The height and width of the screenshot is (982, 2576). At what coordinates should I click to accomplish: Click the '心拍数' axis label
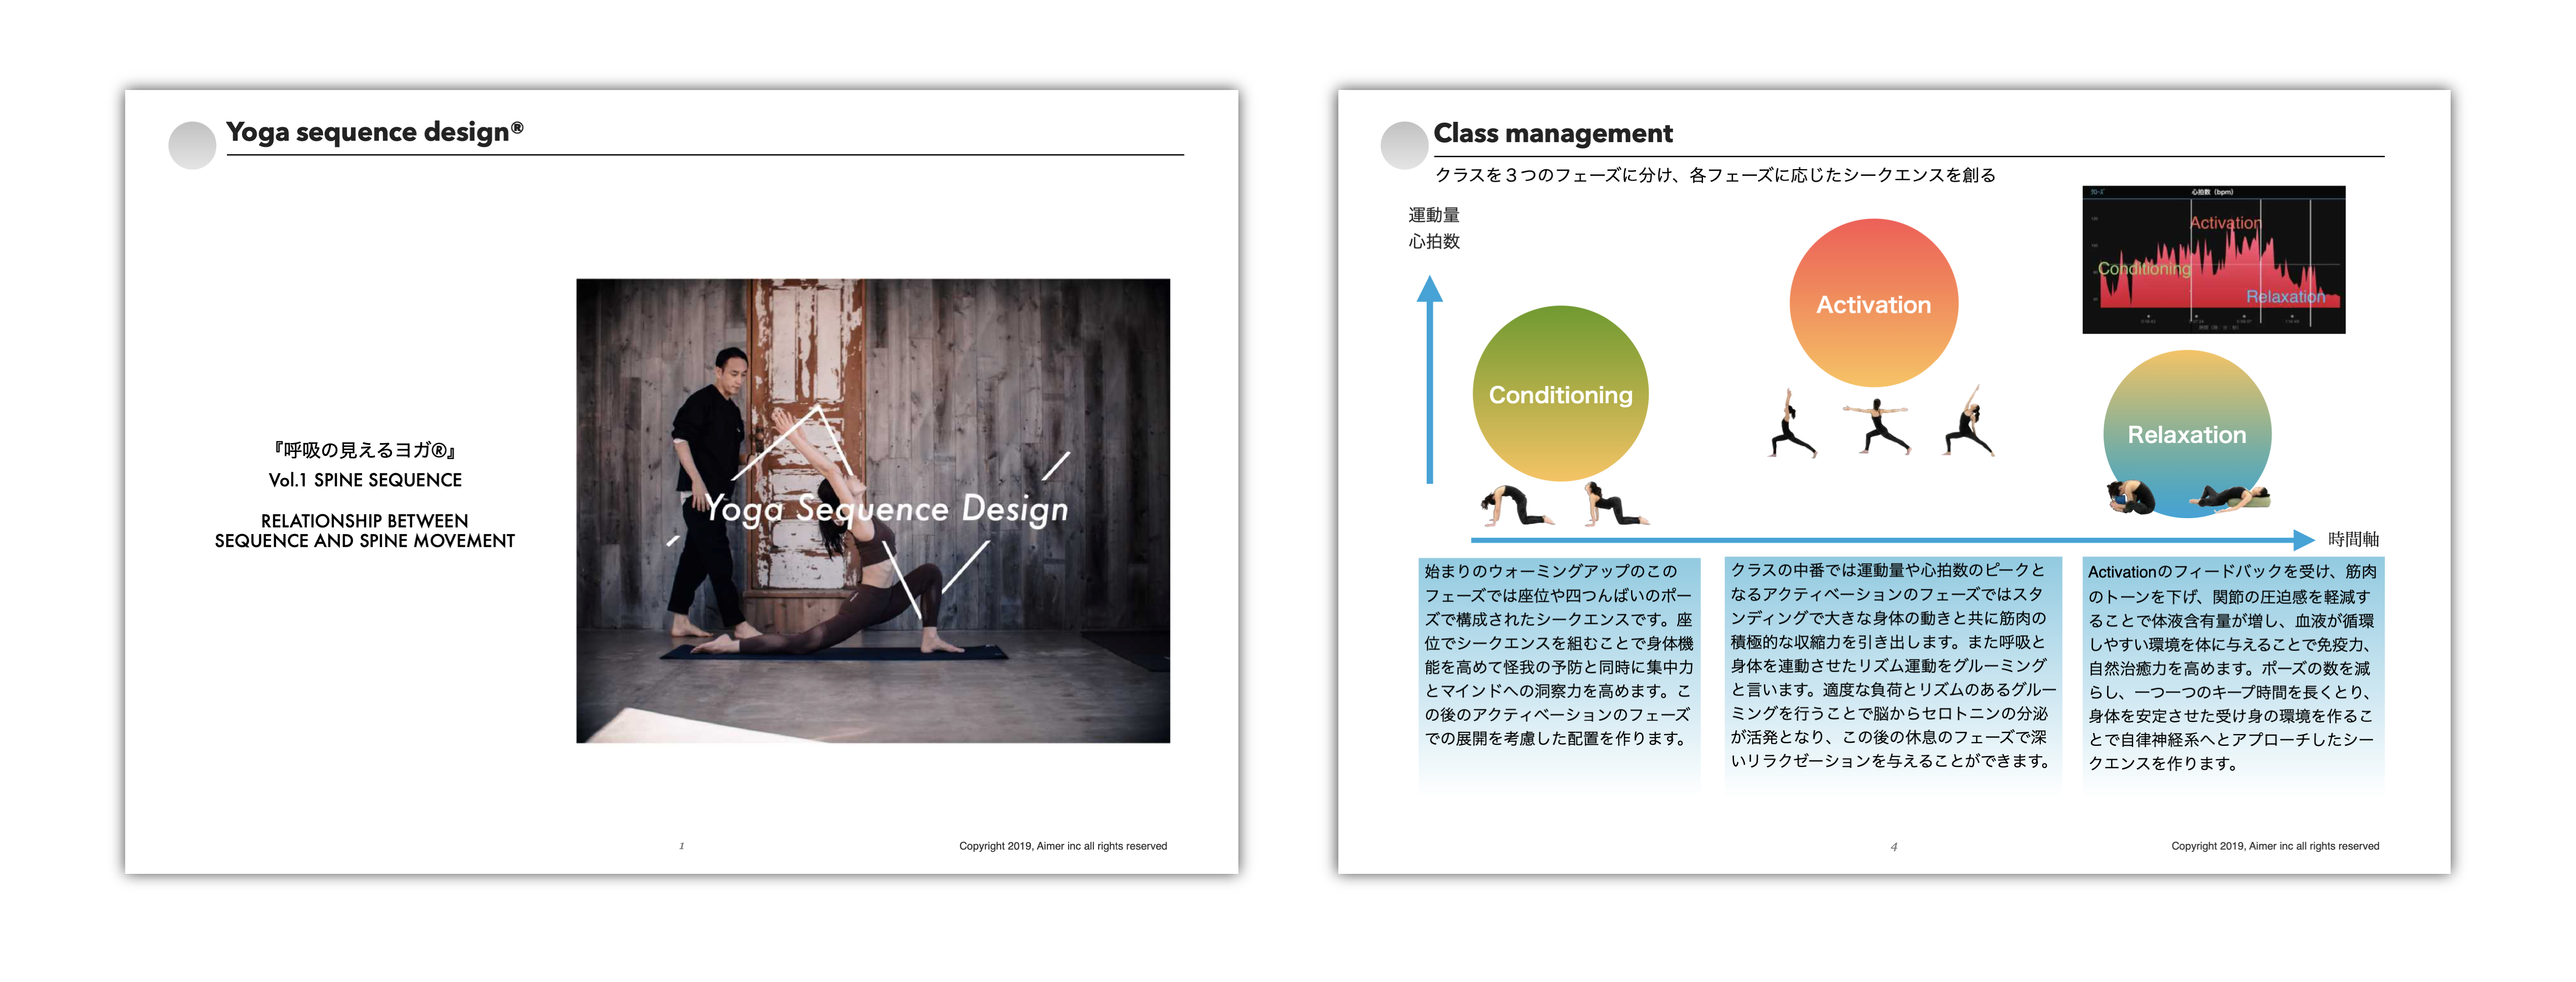(1434, 241)
